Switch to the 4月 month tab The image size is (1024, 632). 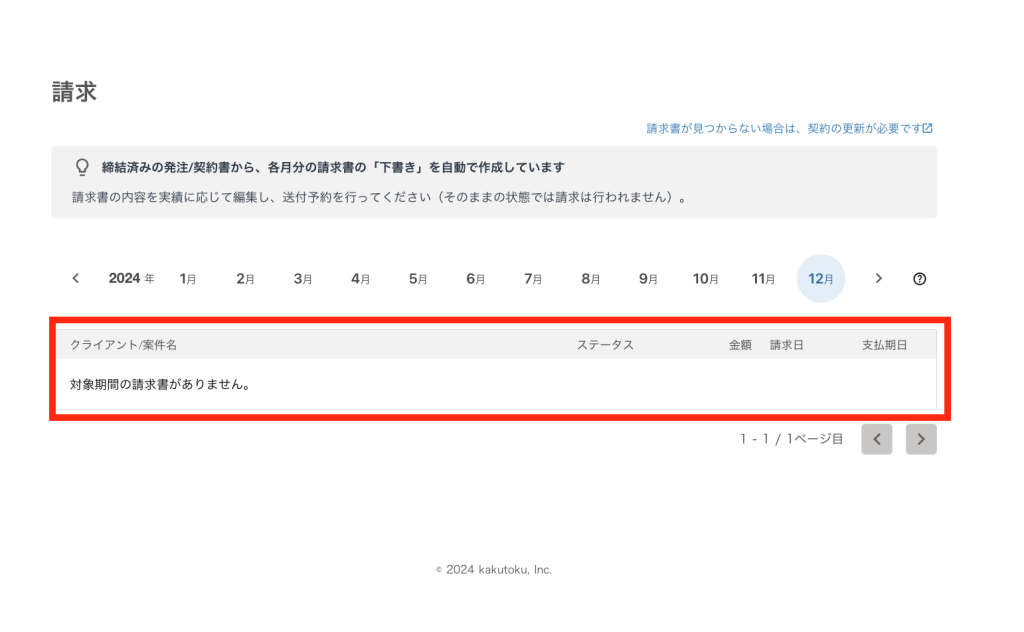pyautogui.click(x=361, y=279)
